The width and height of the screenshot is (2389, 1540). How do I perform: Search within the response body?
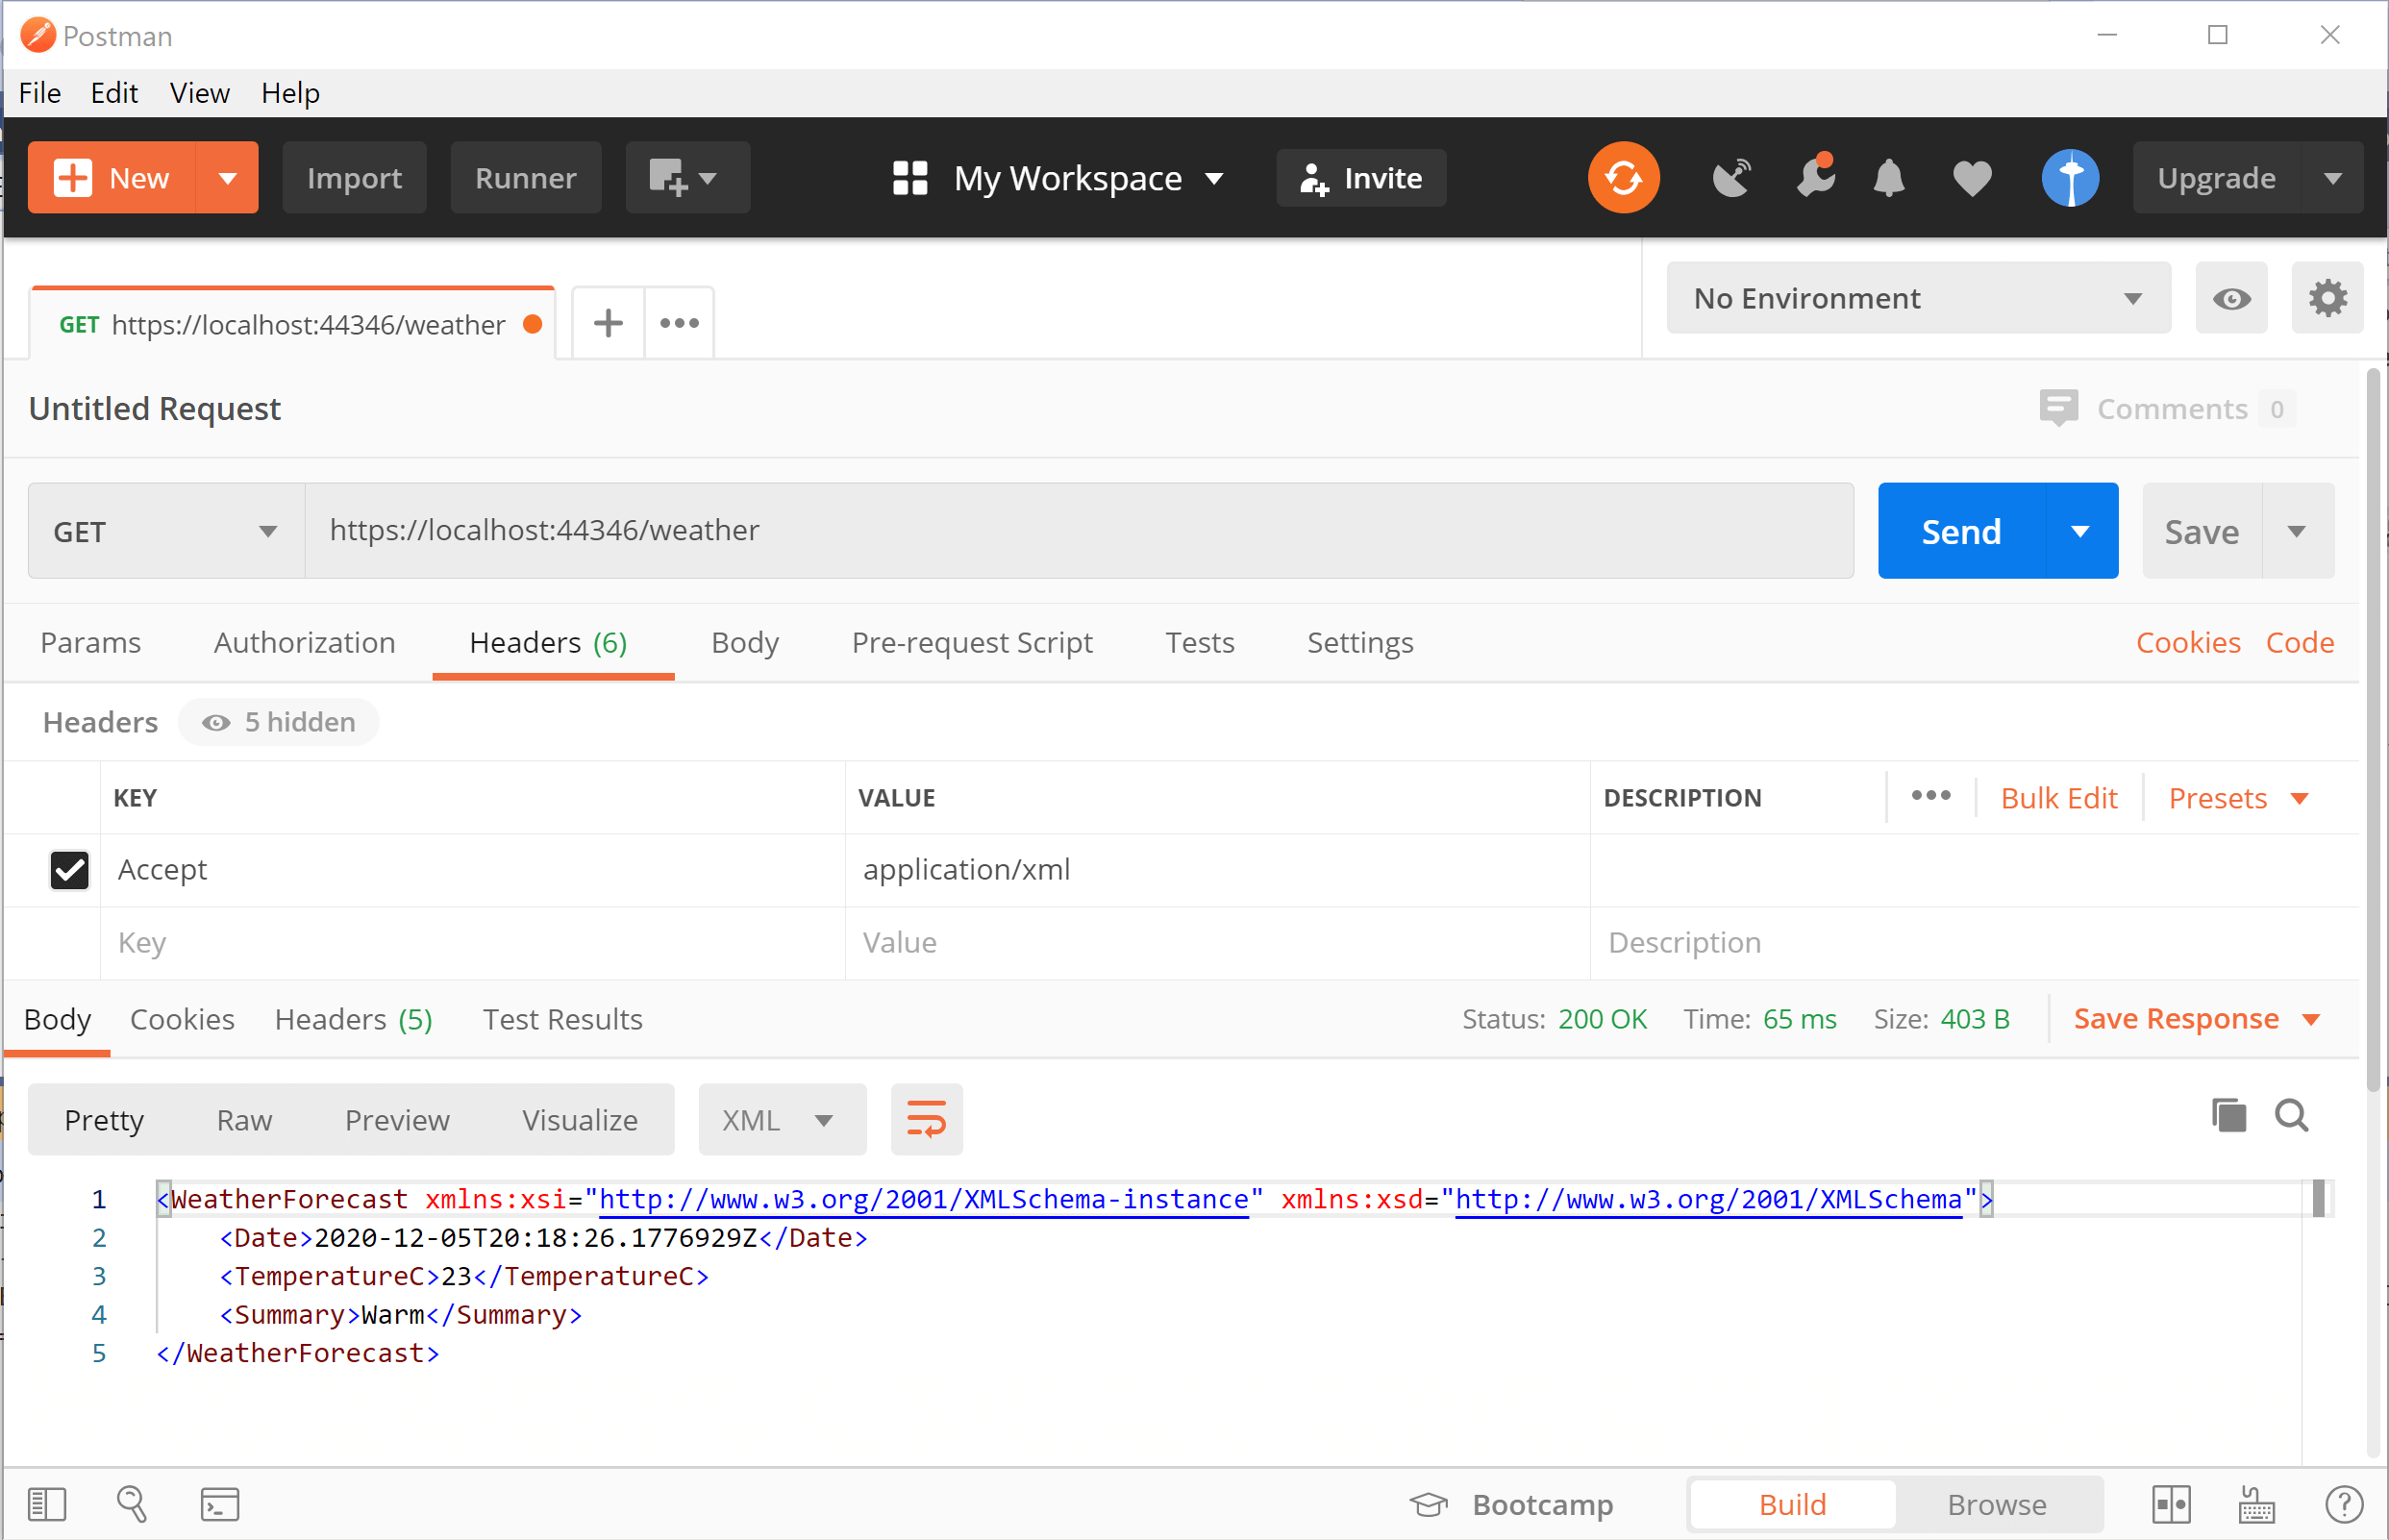coord(2292,1115)
